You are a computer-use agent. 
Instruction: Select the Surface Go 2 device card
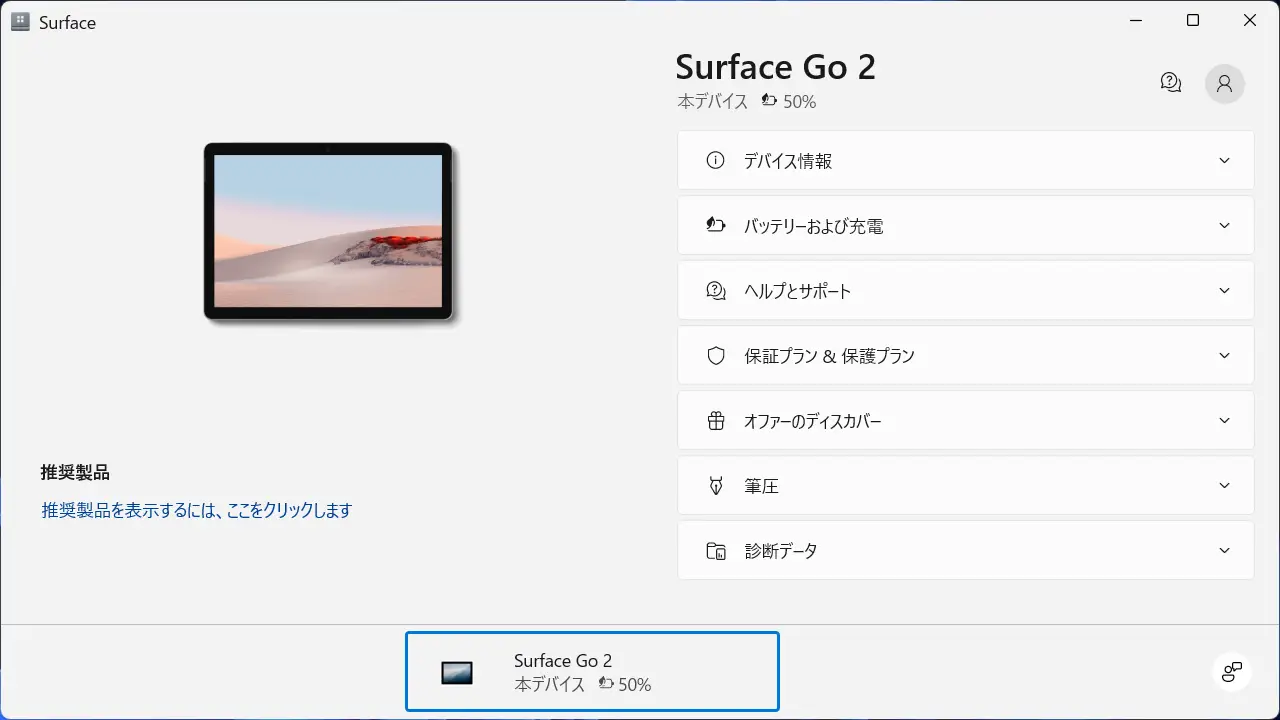coord(591,672)
